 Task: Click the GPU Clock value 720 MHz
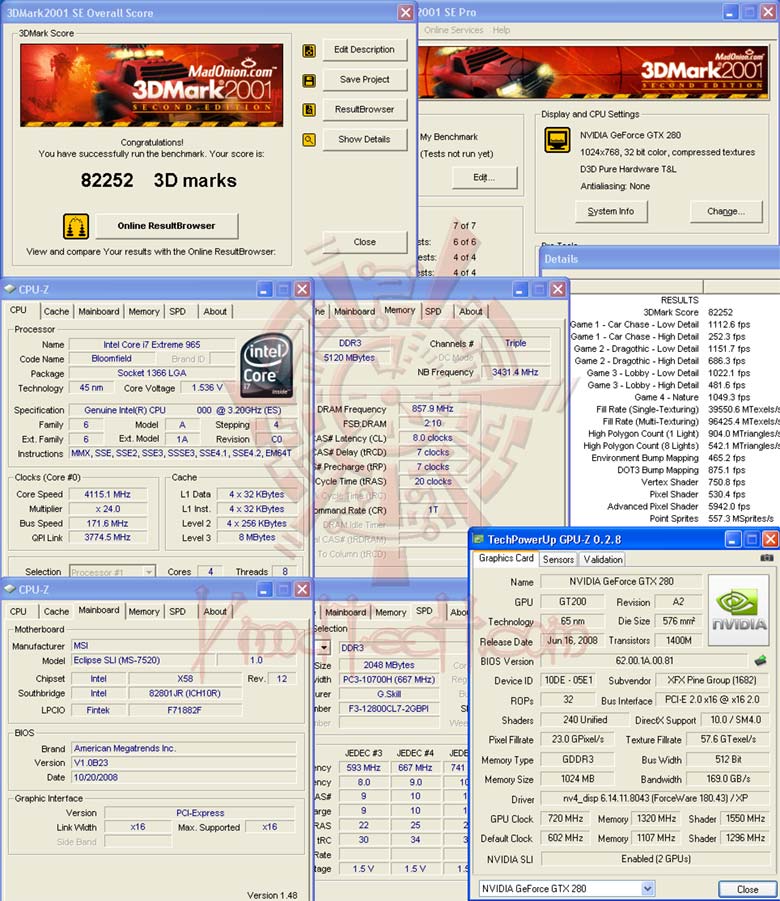pos(565,818)
